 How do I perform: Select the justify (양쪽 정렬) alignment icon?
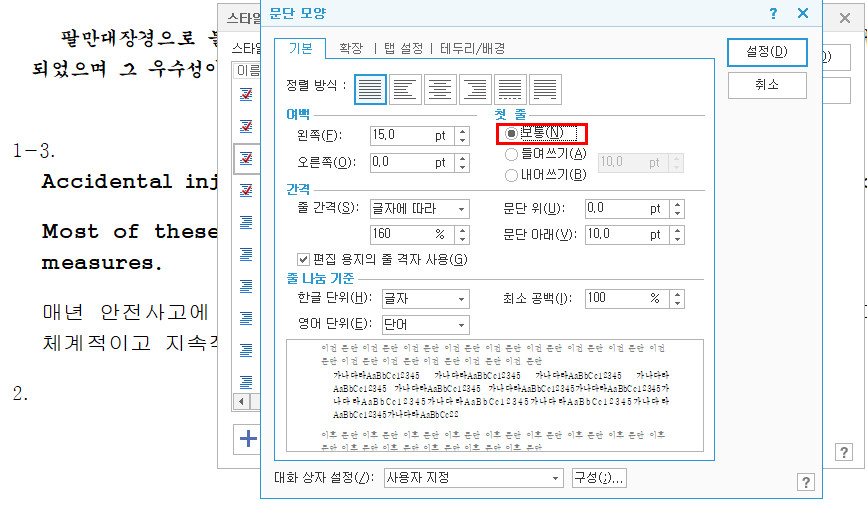tap(371, 88)
